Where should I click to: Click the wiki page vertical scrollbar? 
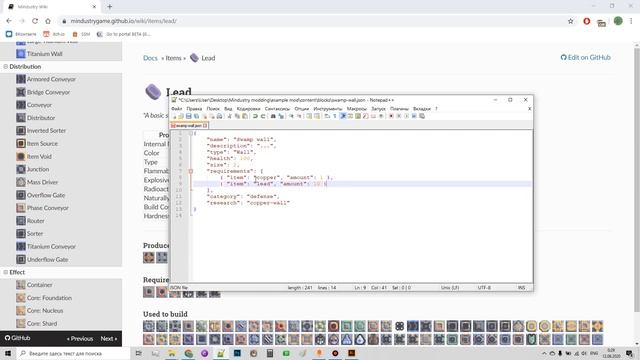point(637,180)
